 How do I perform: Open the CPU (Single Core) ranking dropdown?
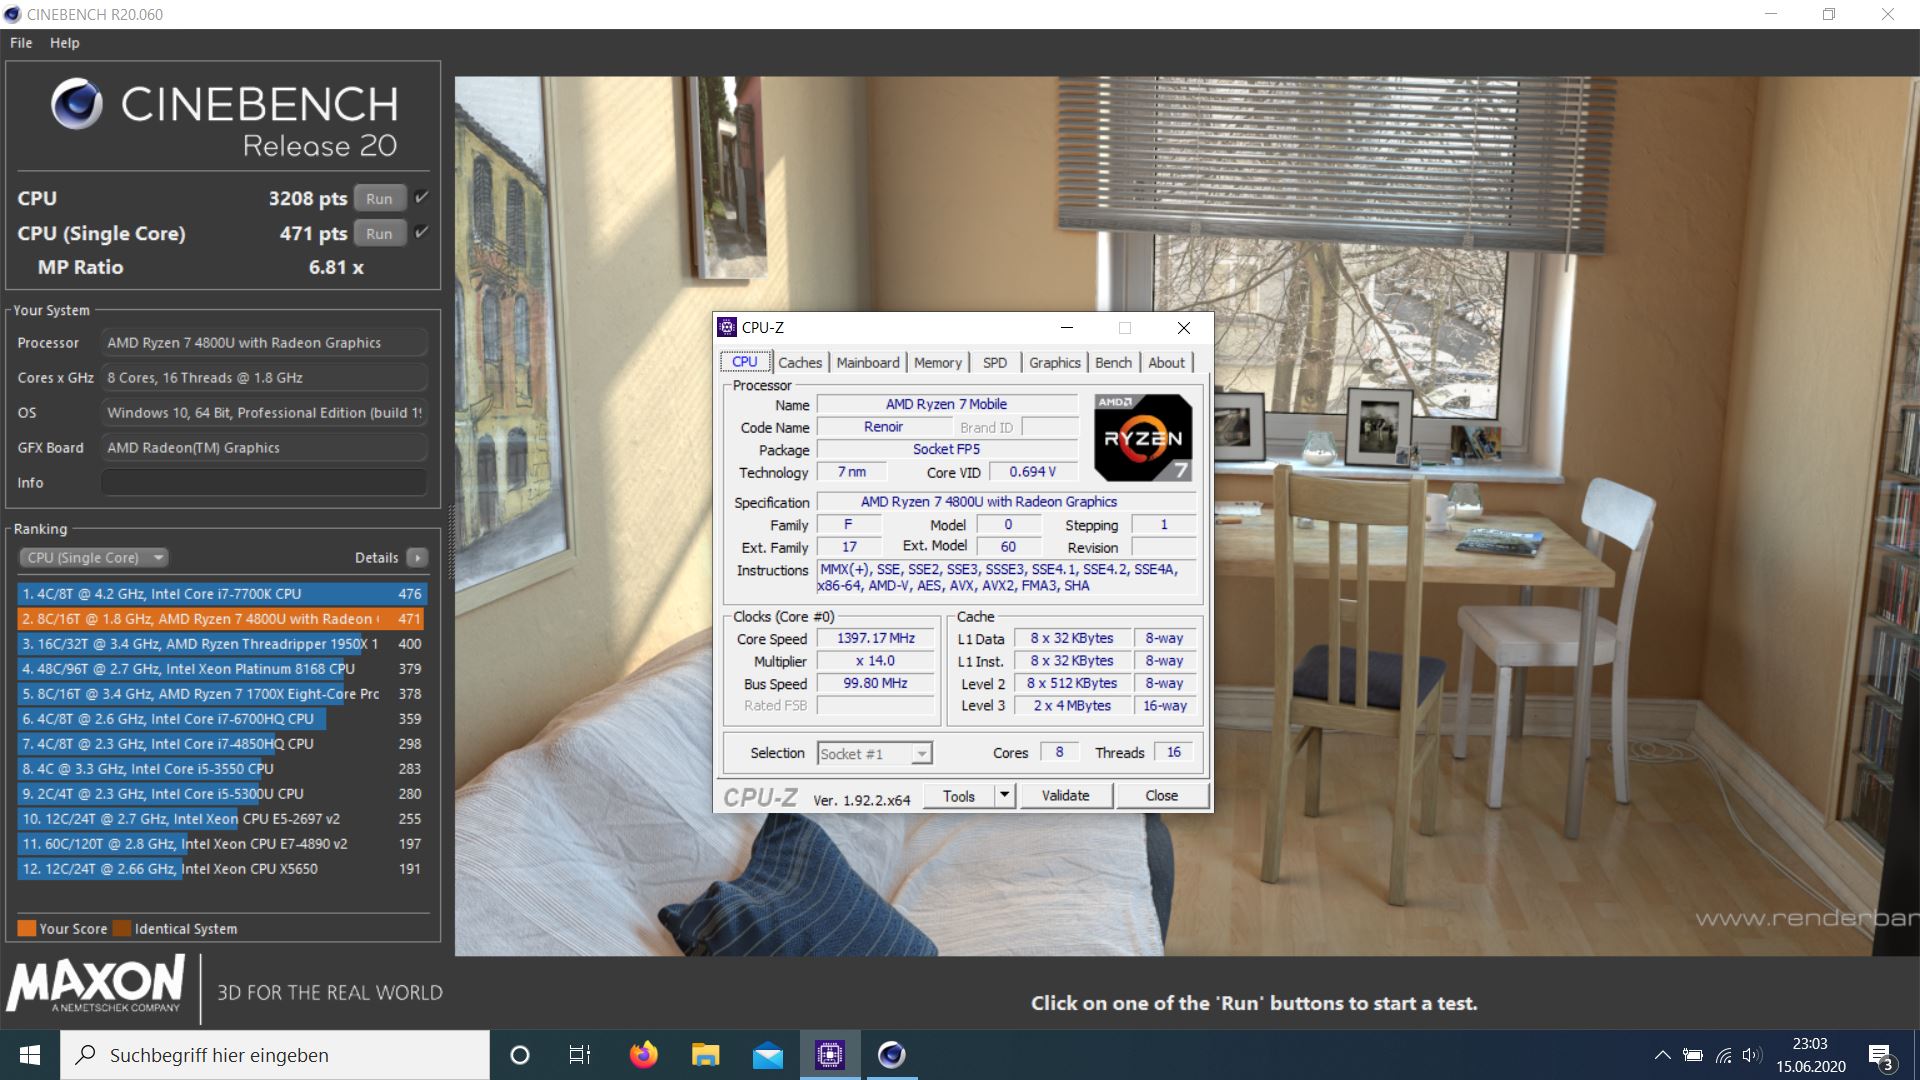93,558
